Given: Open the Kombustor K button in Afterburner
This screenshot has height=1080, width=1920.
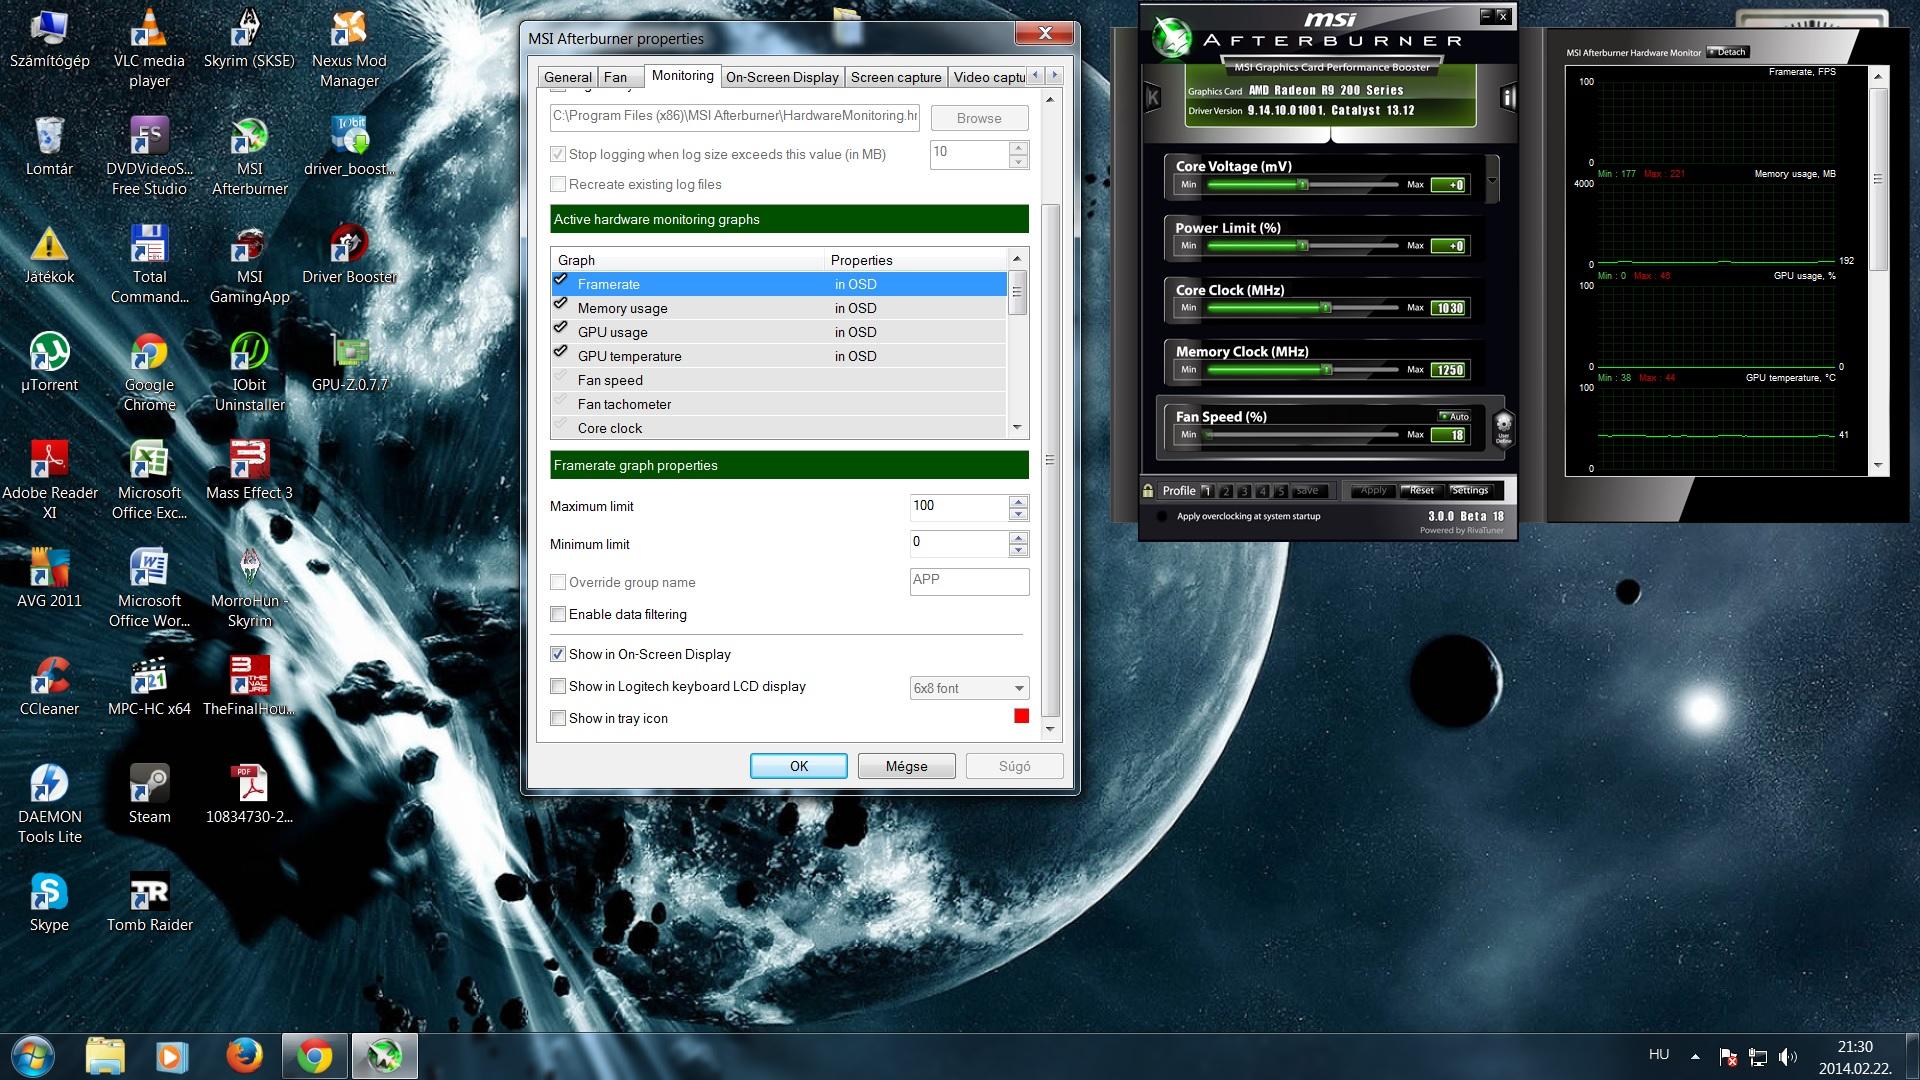Looking at the screenshot, I should tap(1153, 97).
